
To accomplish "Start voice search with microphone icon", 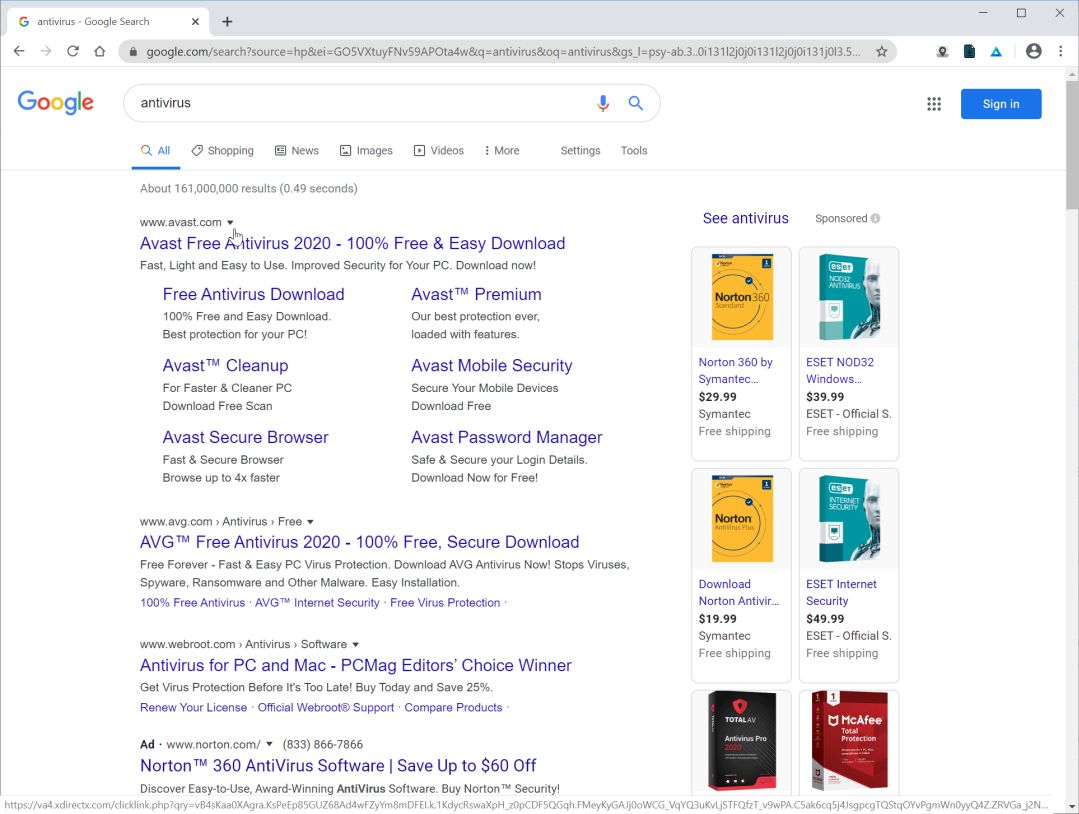I will [x=603, y=103].
